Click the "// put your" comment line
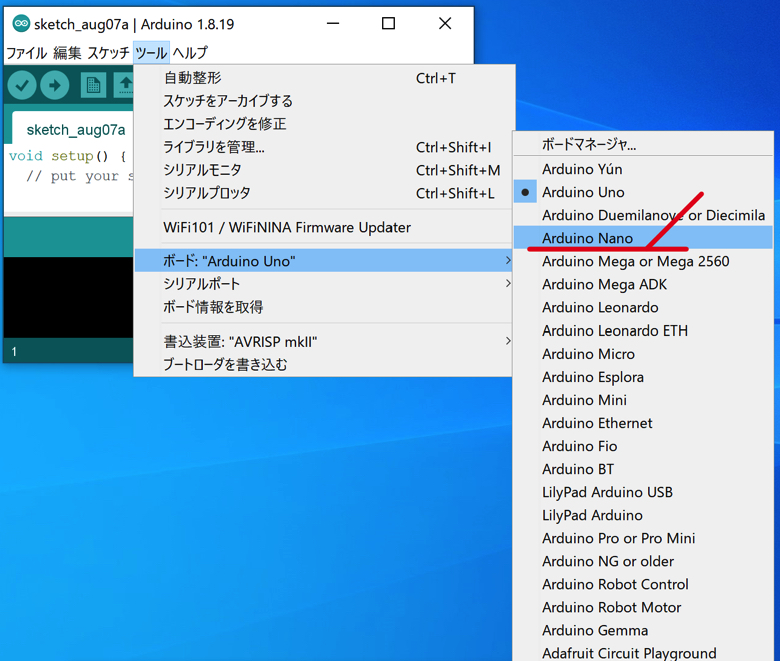This screenshot has width=780, height=661. pyautogui.click(x=80, y=176)
